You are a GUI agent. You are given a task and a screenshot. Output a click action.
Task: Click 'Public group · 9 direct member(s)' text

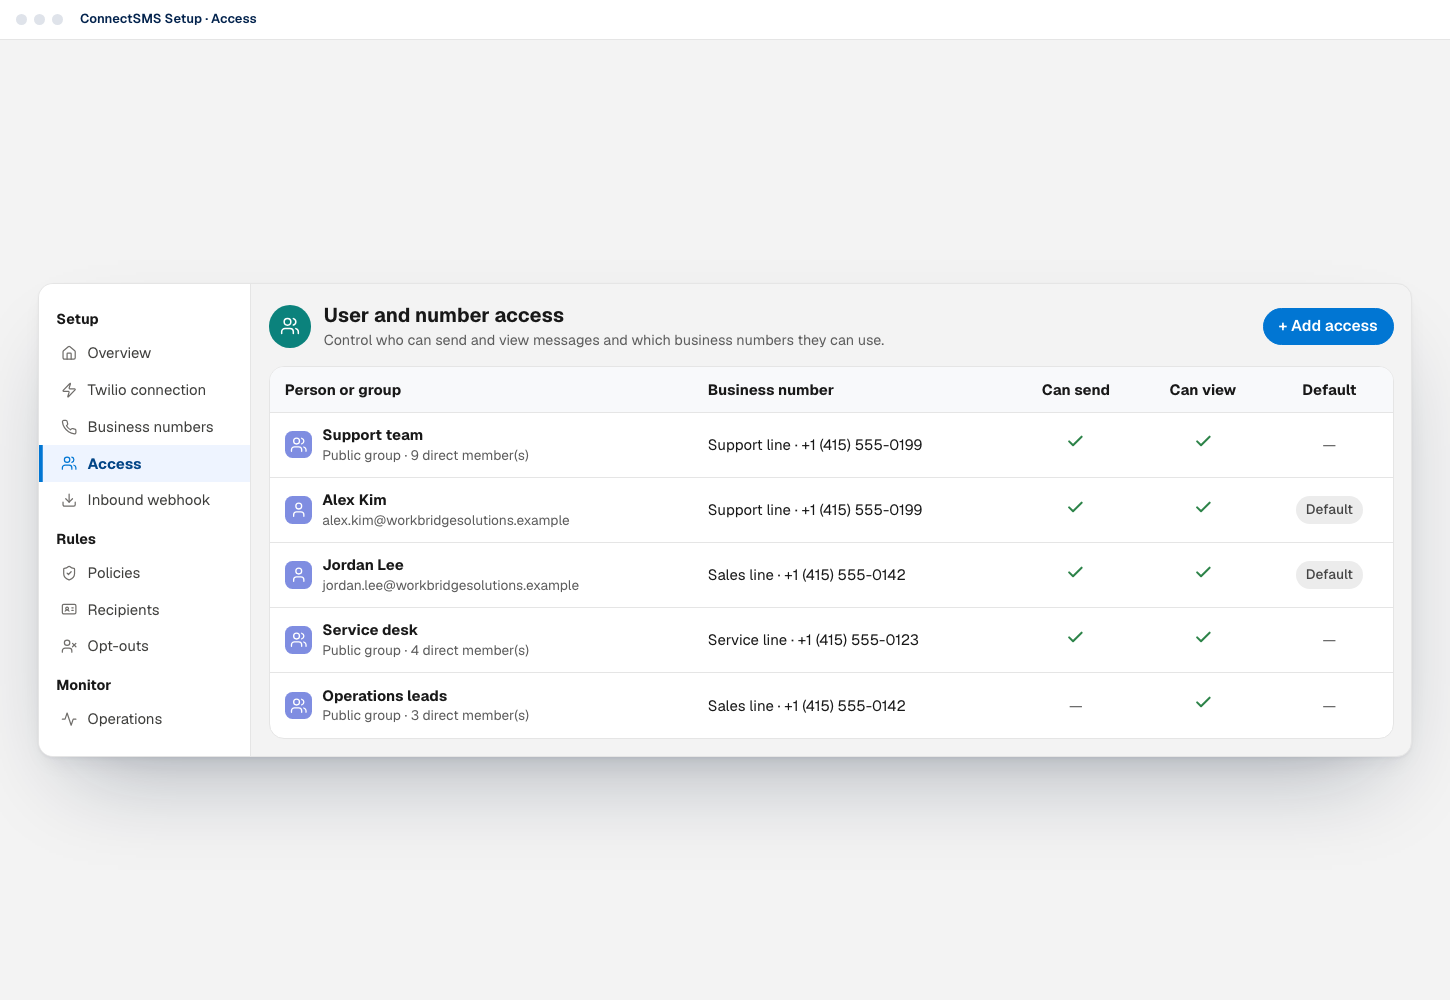[426, 455]
